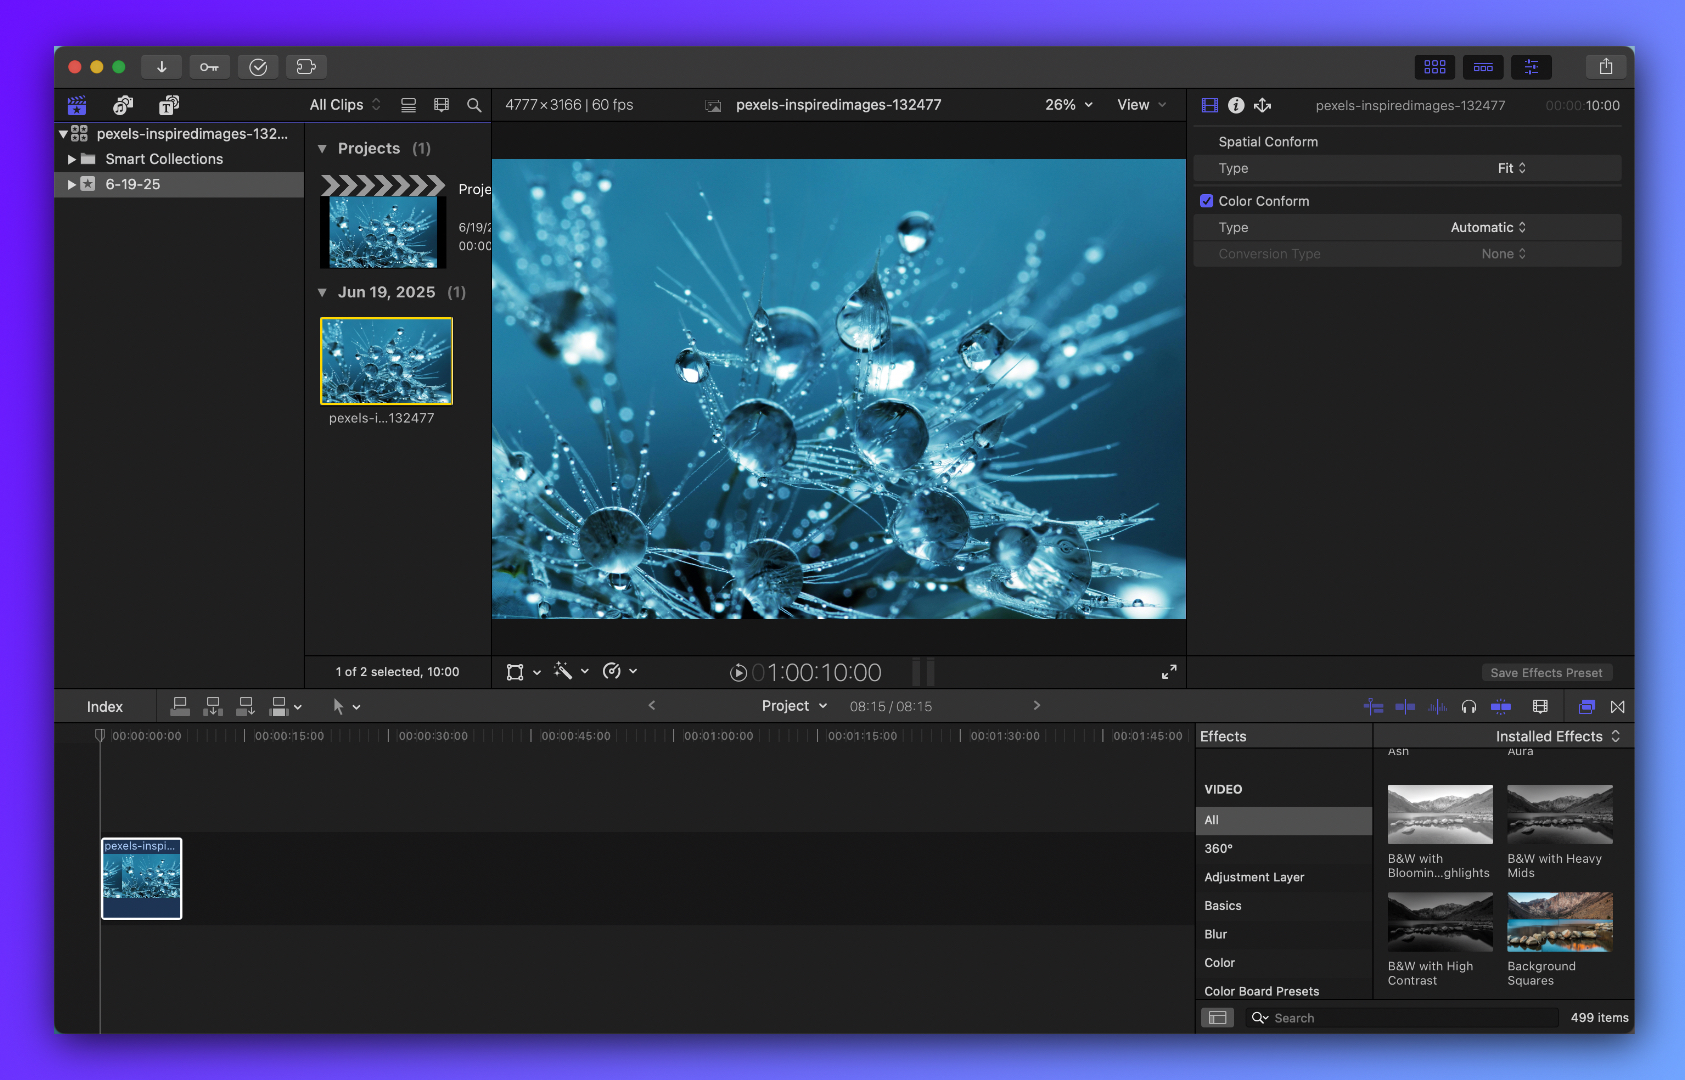Select the Background Squares effect thumbnail

(1559, 922)
